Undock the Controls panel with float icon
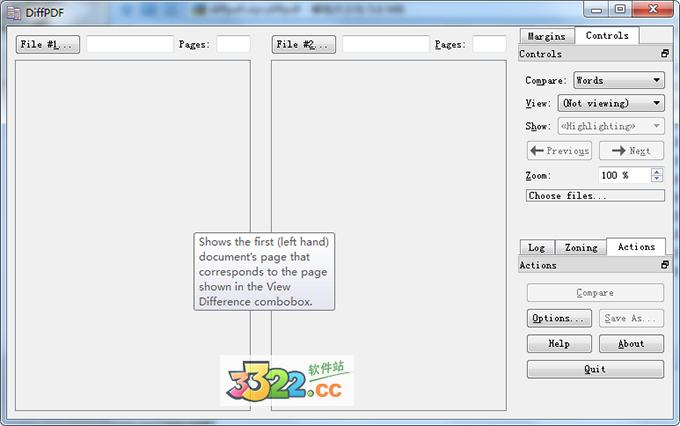The image size is (680, 426). pyautogui.click(x=664, y=54)
